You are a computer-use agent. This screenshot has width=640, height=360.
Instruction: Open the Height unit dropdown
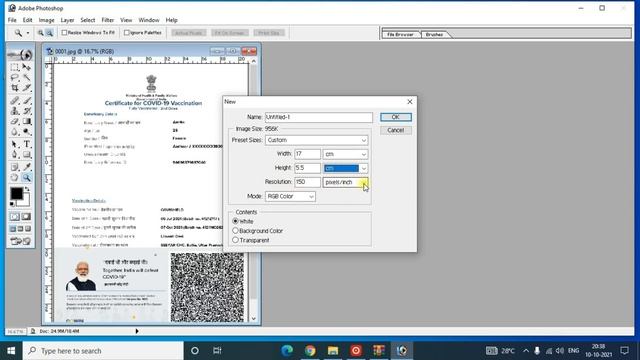[345, 168]
